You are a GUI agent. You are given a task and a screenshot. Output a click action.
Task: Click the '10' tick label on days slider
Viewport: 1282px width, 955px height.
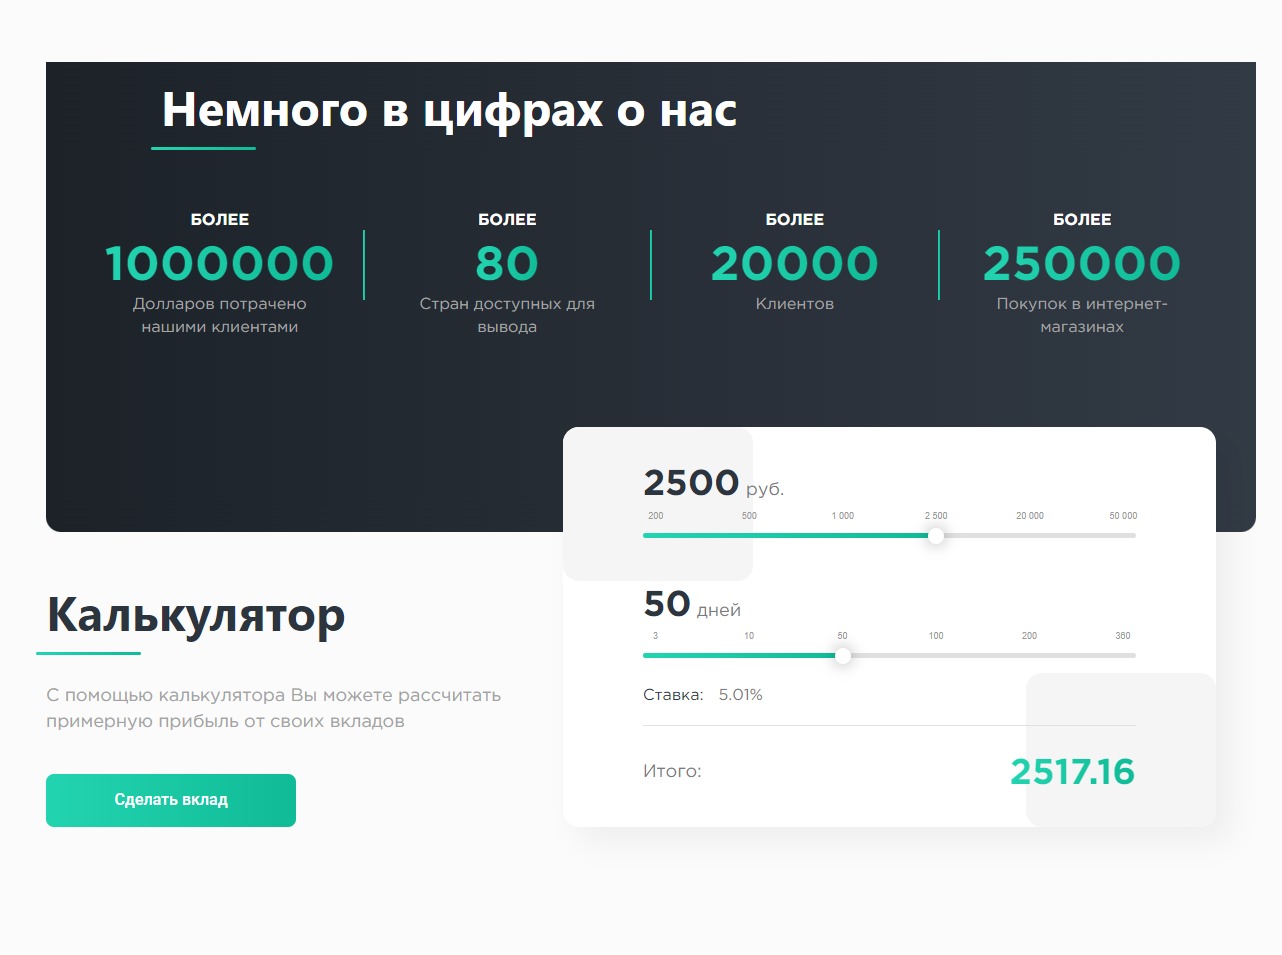click(x=749, y=636)
